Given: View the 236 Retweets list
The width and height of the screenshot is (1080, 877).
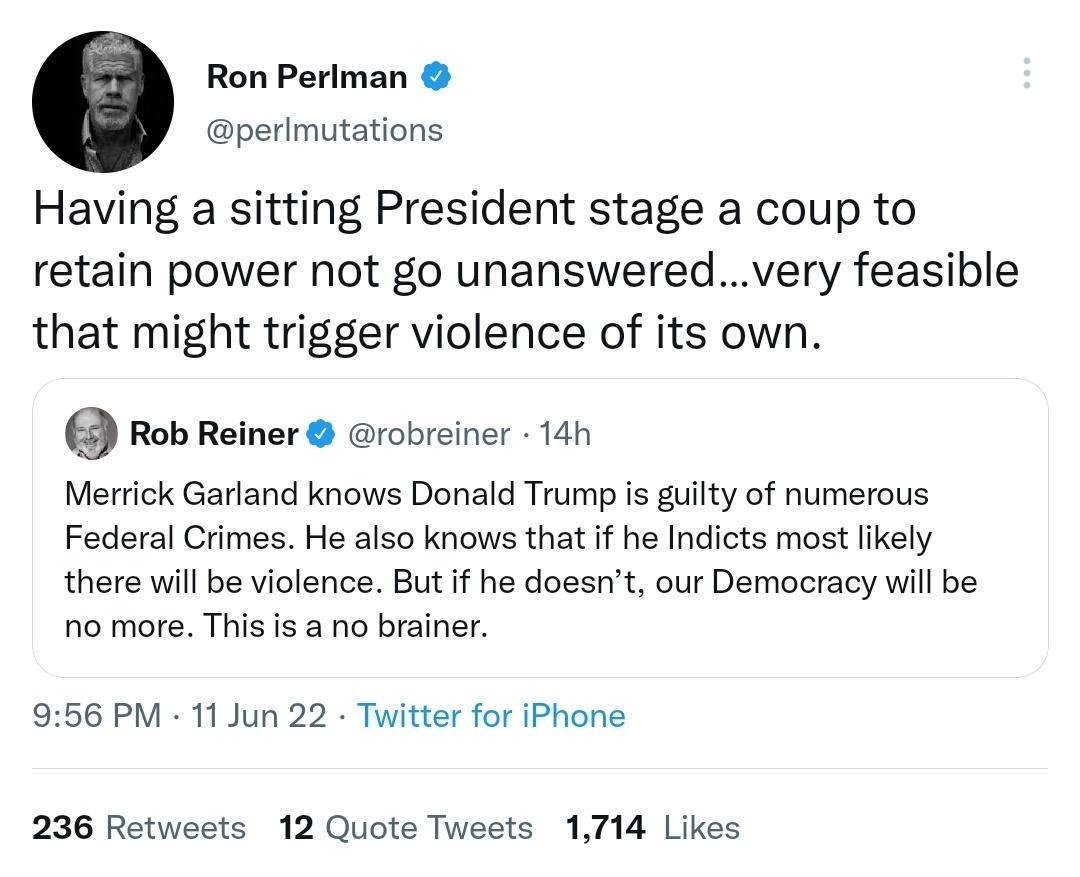Looking at the screenshot, I should [140, 828].
